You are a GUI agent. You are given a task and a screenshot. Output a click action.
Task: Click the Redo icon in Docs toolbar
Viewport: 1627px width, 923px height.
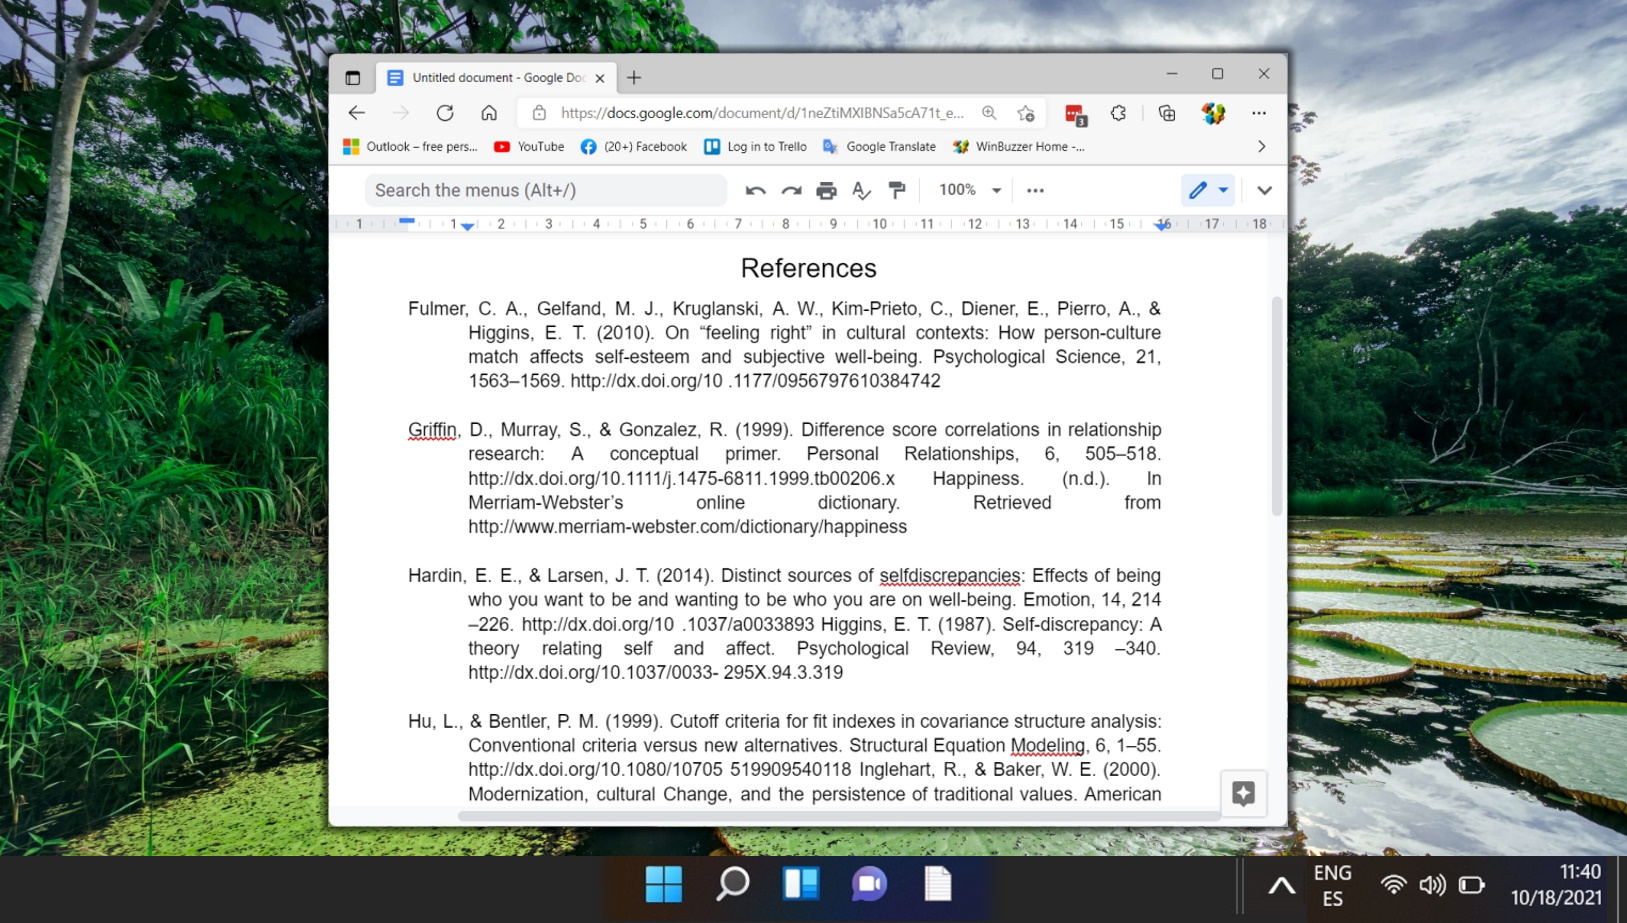pos(791,190)
